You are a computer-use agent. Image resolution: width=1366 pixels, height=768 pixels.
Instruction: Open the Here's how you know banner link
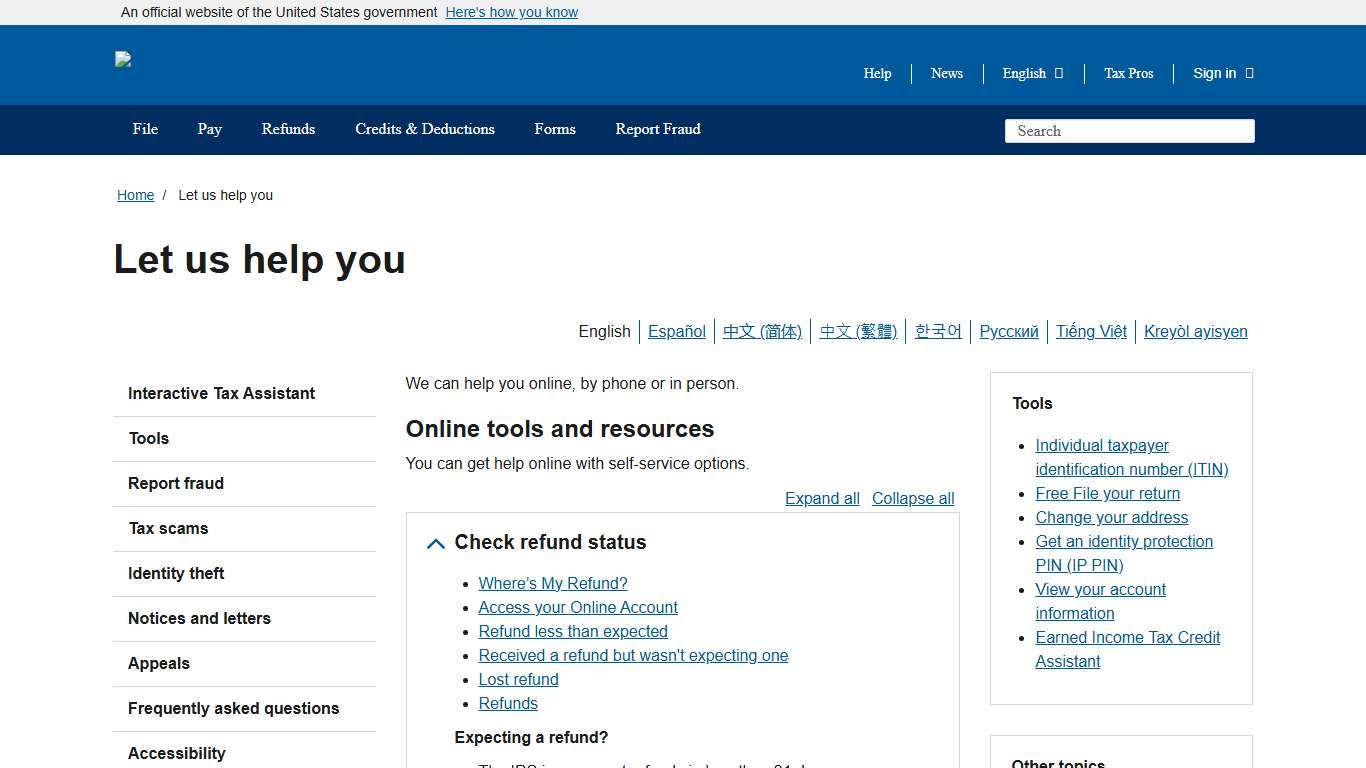point(511,12)
